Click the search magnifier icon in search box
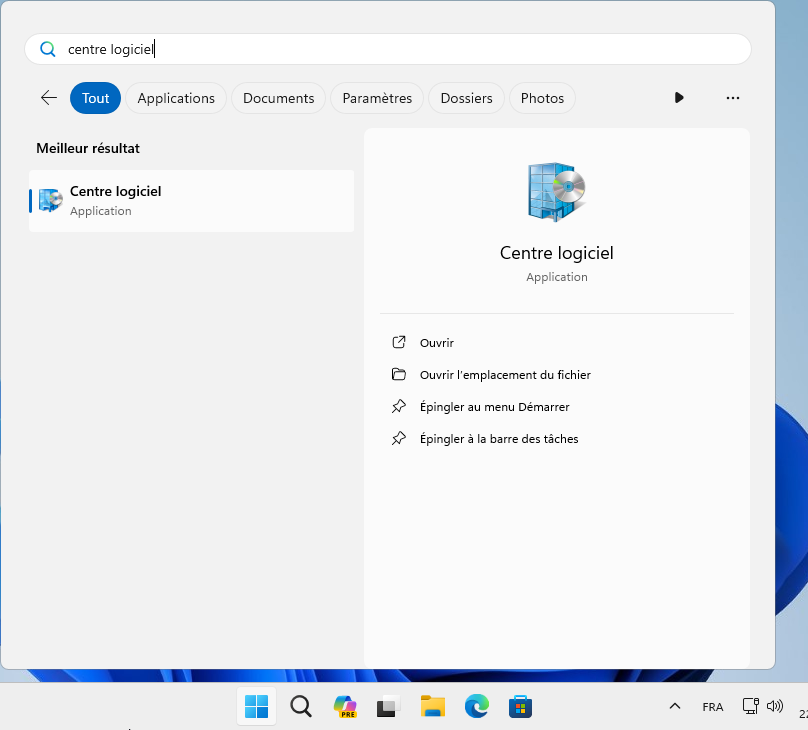Screen dimensions: 808x730 47,49
